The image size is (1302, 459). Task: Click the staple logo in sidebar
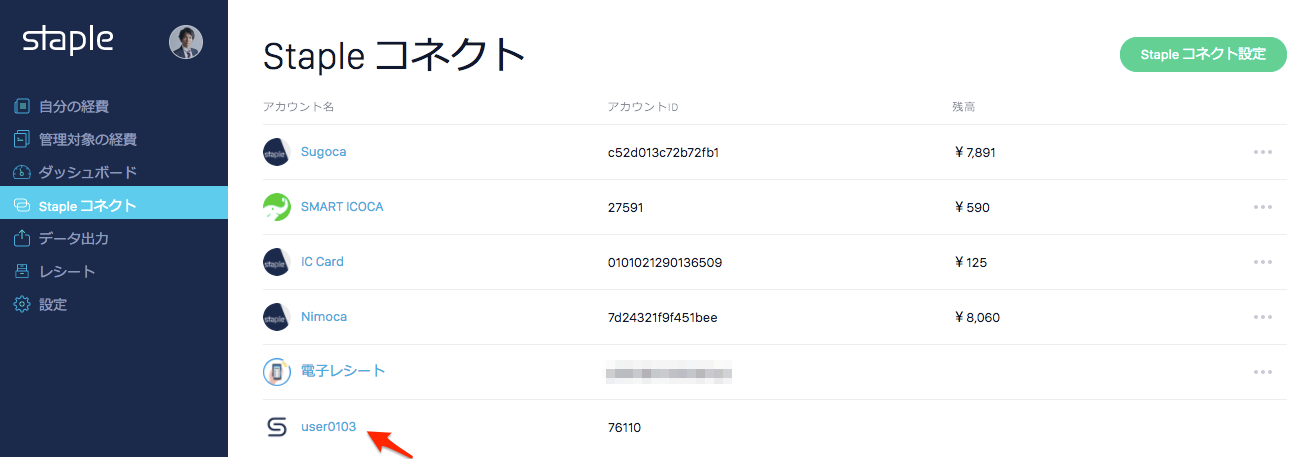tap(68, 40)
